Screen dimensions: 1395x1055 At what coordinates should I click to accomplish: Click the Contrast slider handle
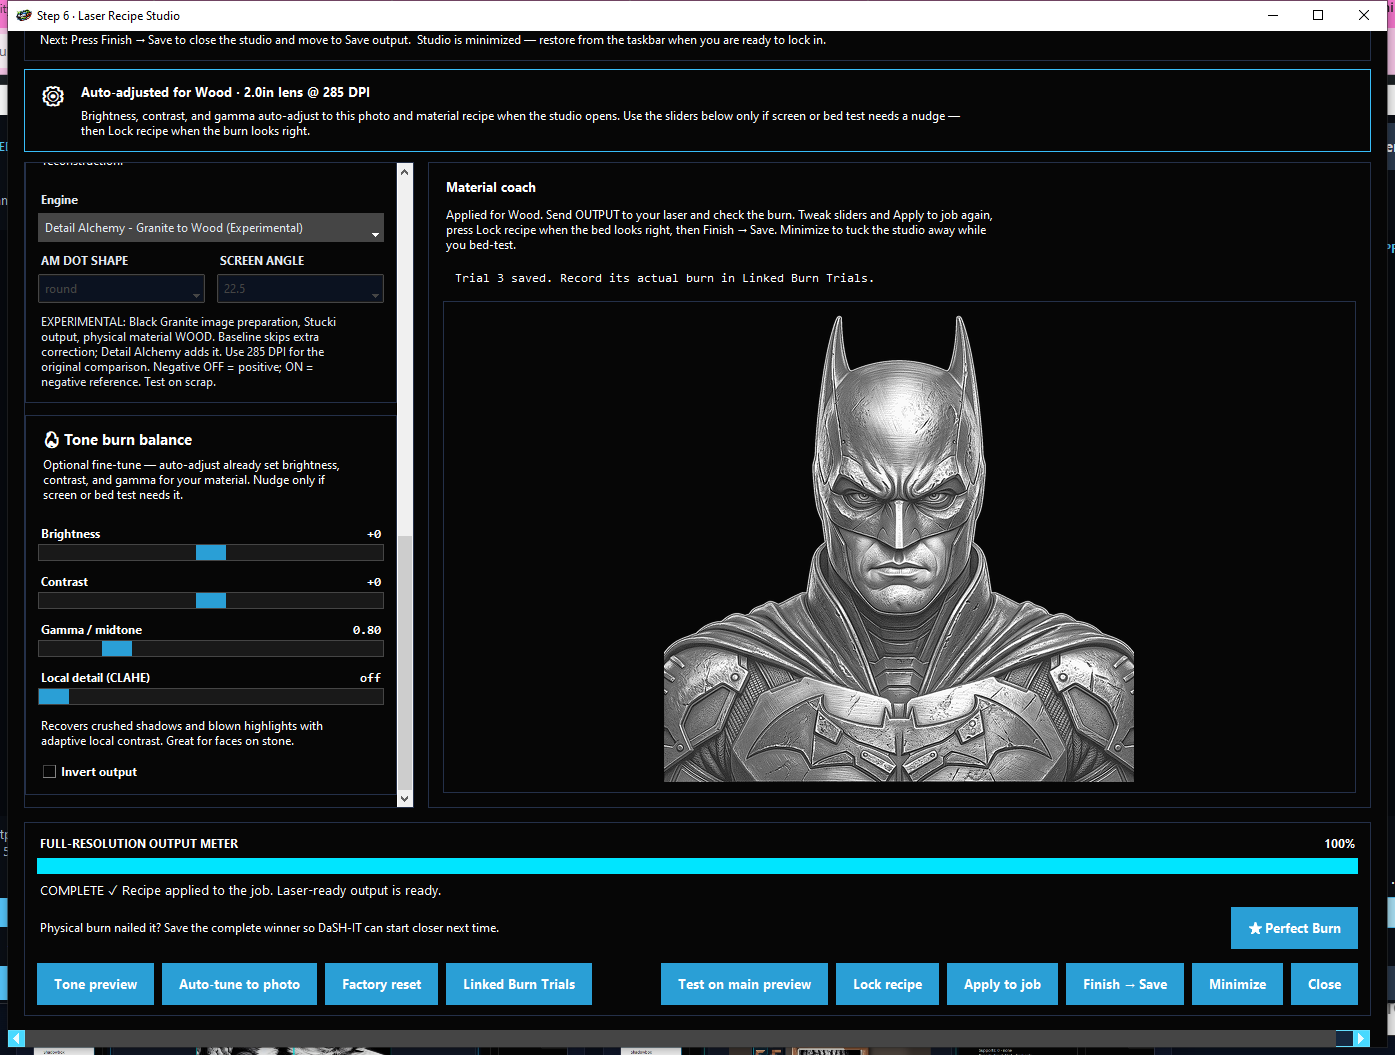point(211,601)
